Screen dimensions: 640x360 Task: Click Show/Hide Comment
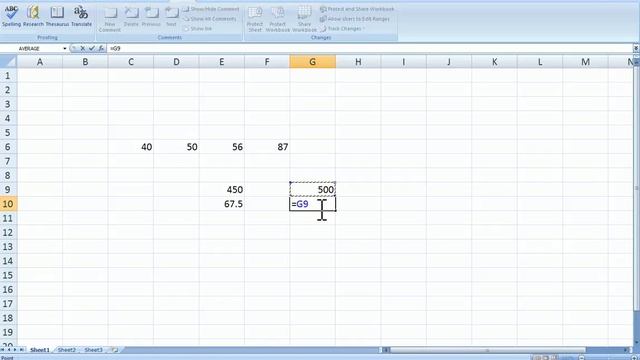(x=211, y=9)
